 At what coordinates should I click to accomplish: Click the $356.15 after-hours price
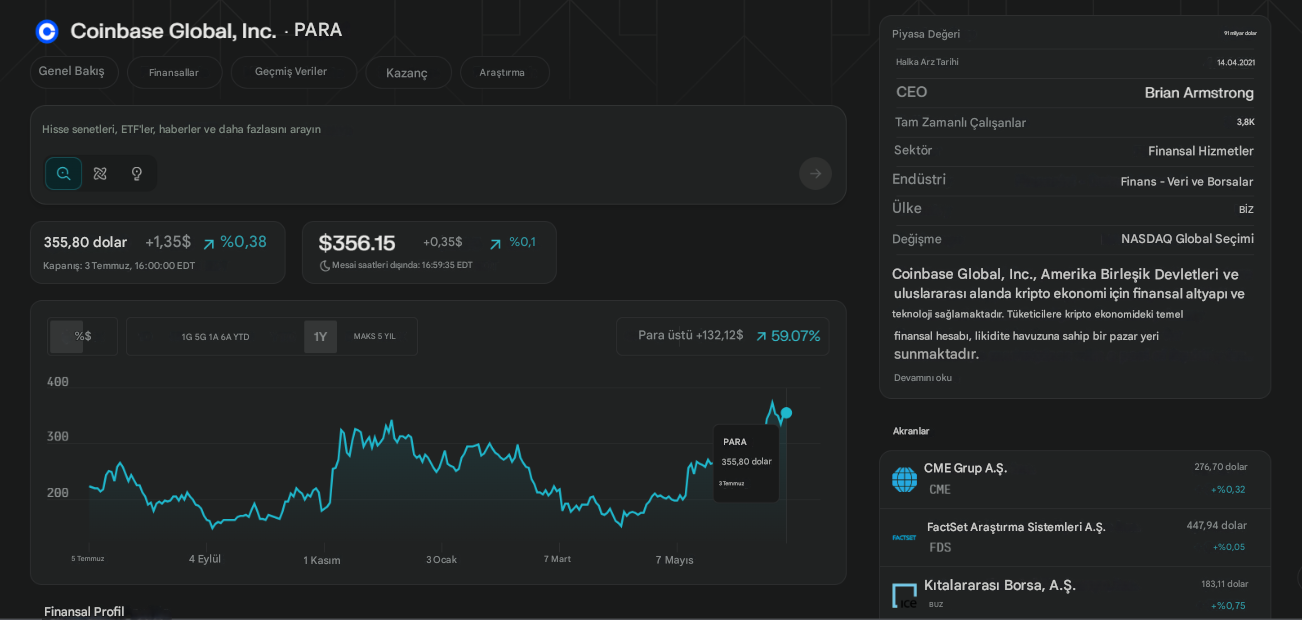(357, 243)
